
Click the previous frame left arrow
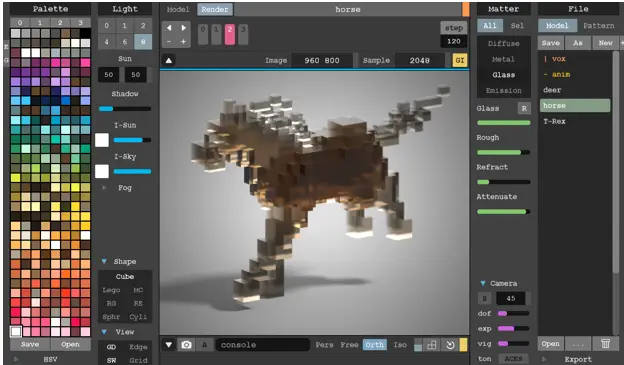169,28
